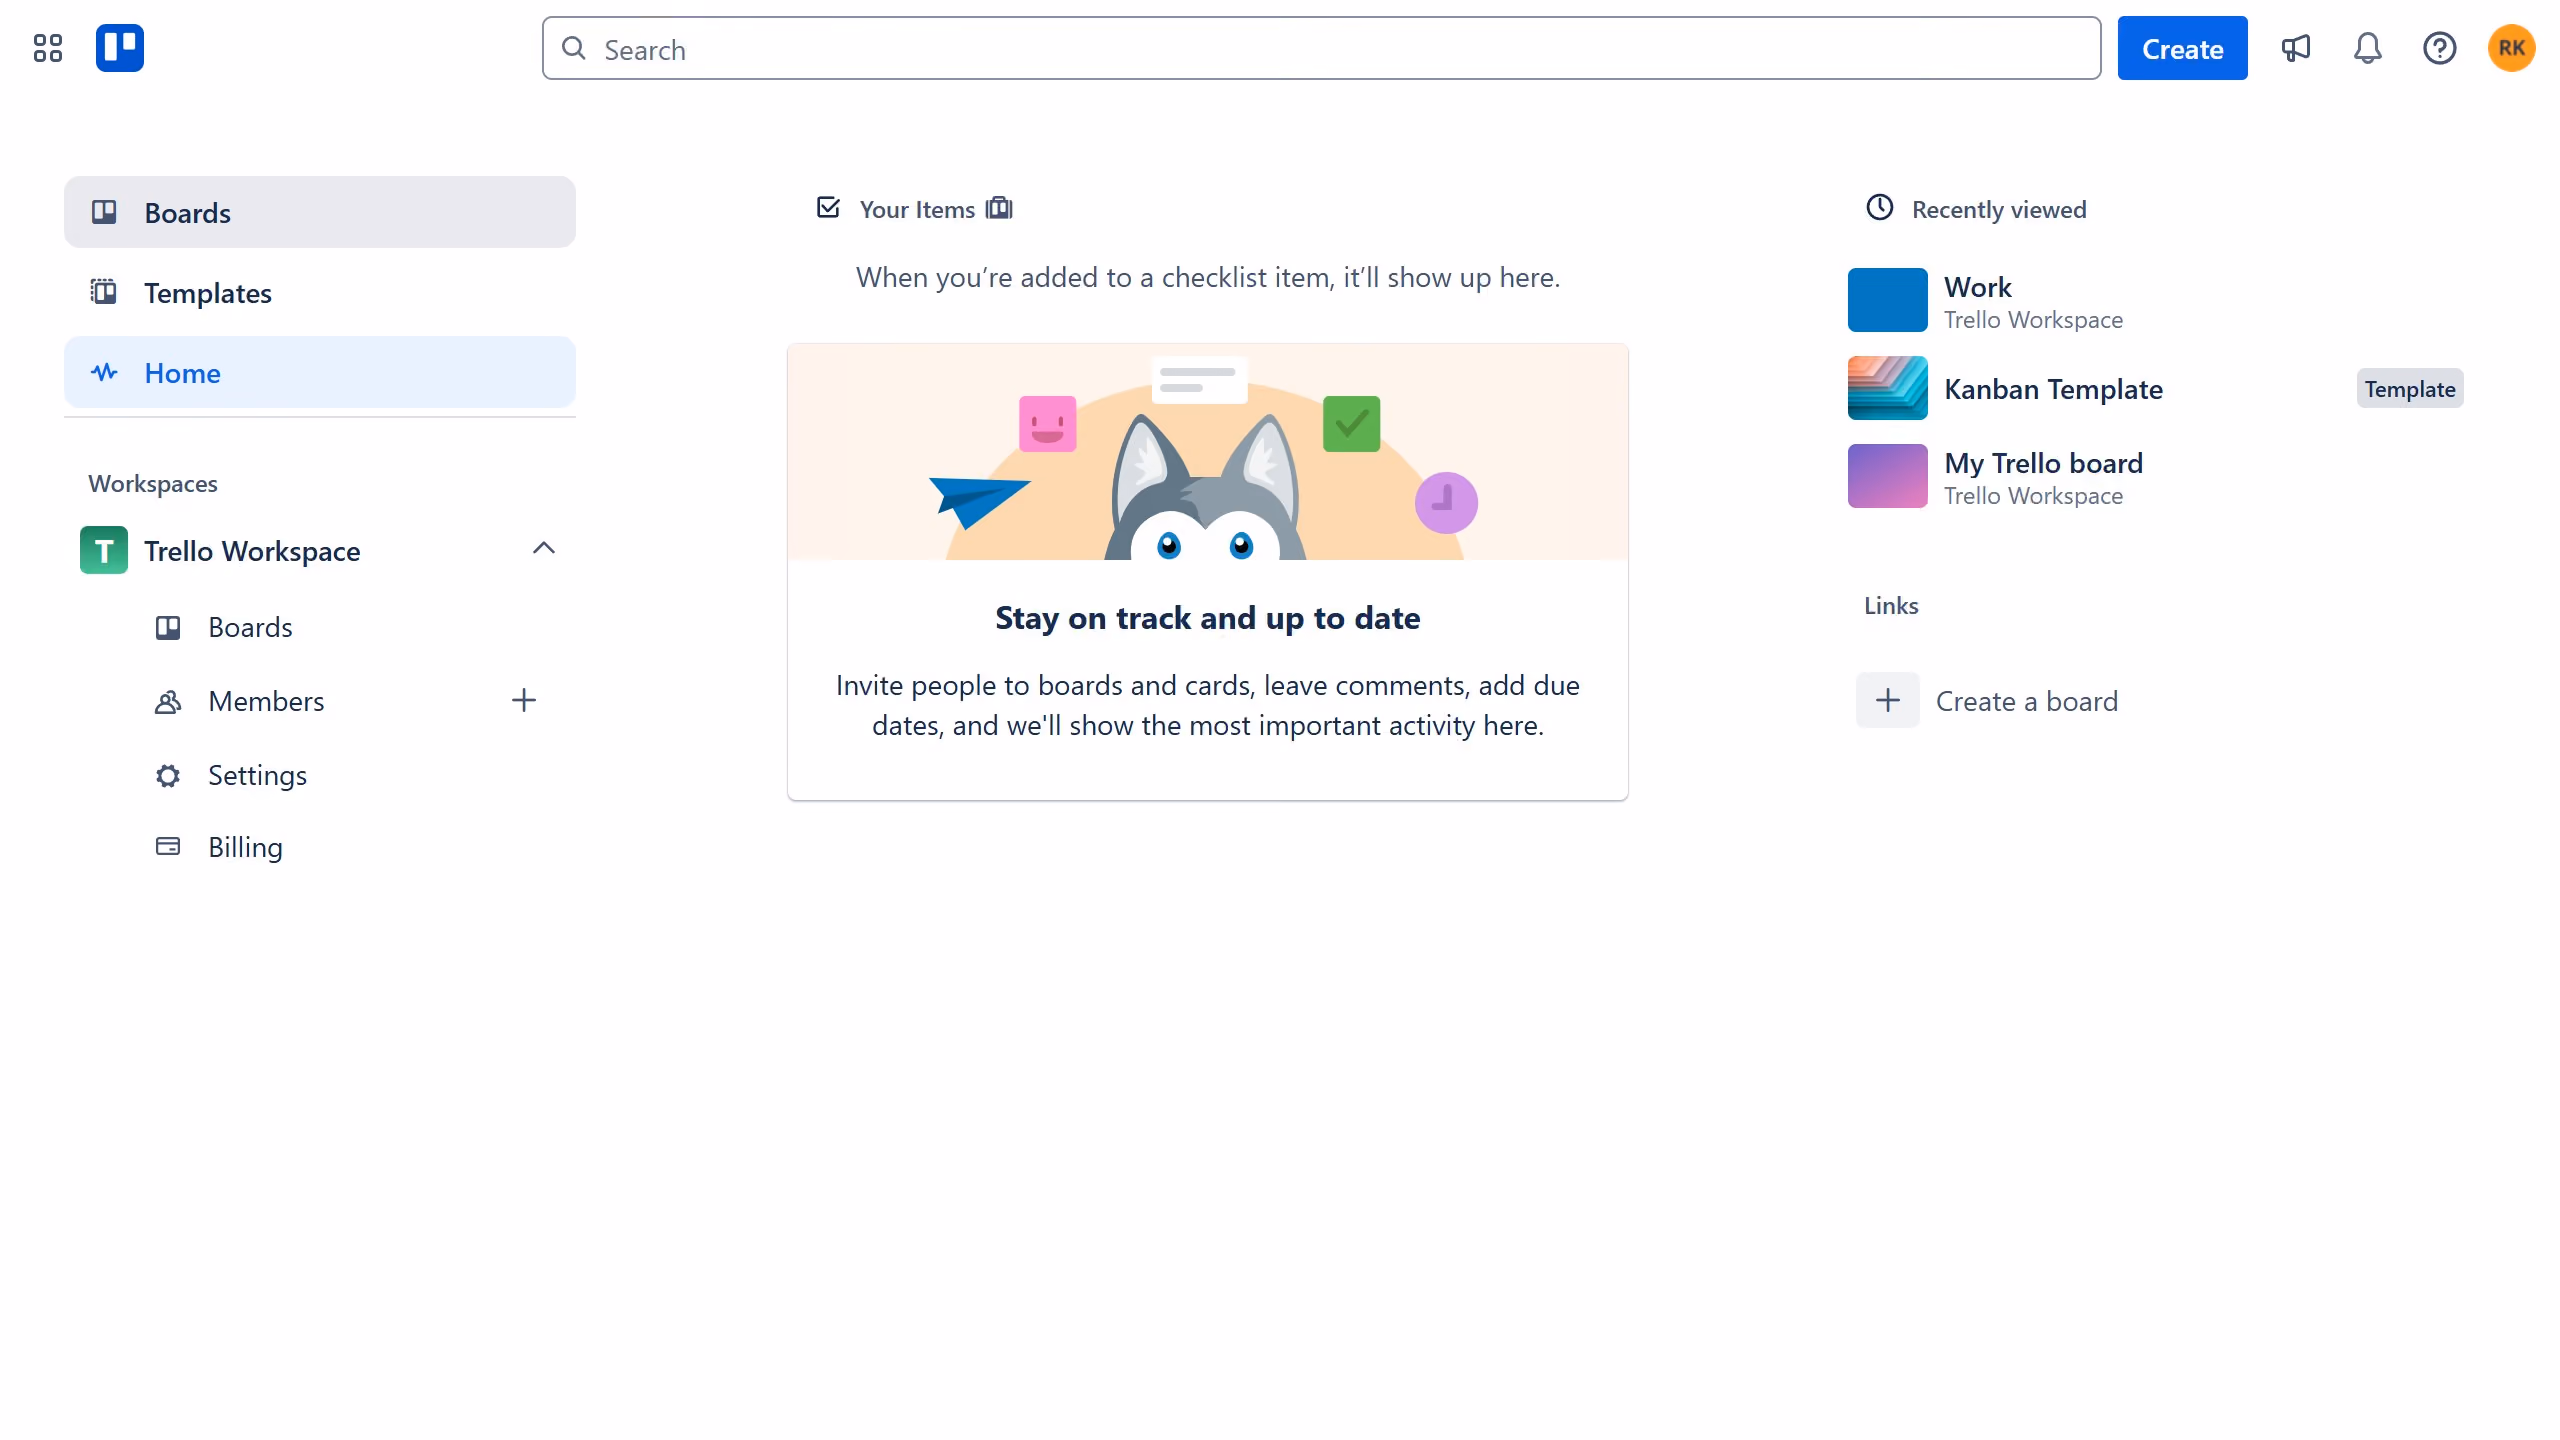
Task: Collapse the Trello Workspace section
Action: pyautogui.click(x=544, y=548)
